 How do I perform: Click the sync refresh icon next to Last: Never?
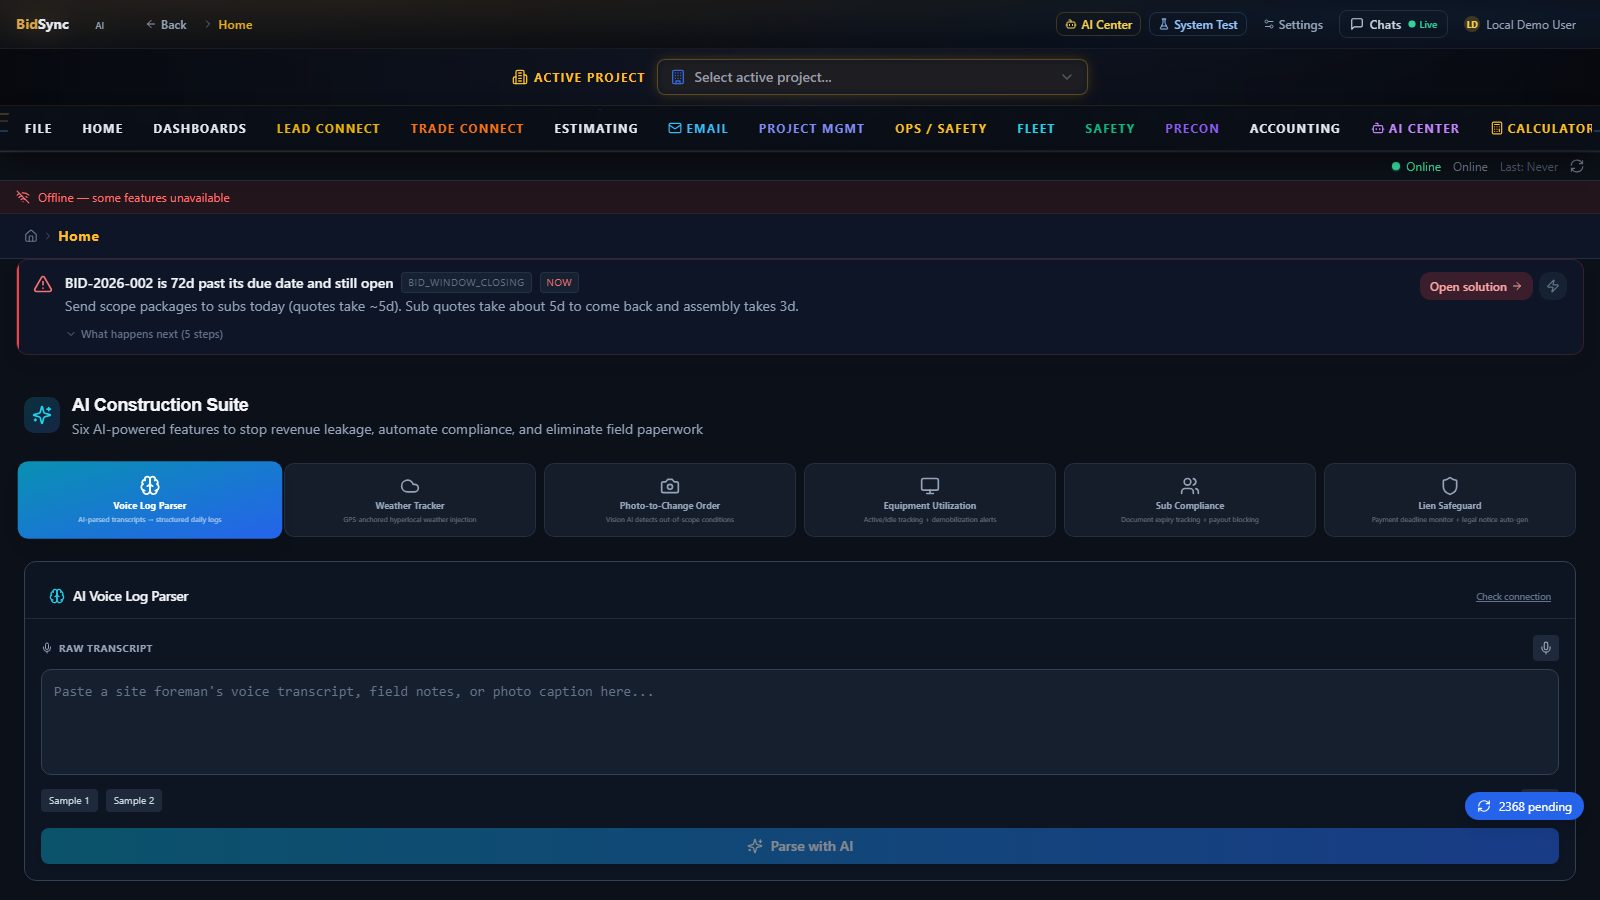(1577, 166)
